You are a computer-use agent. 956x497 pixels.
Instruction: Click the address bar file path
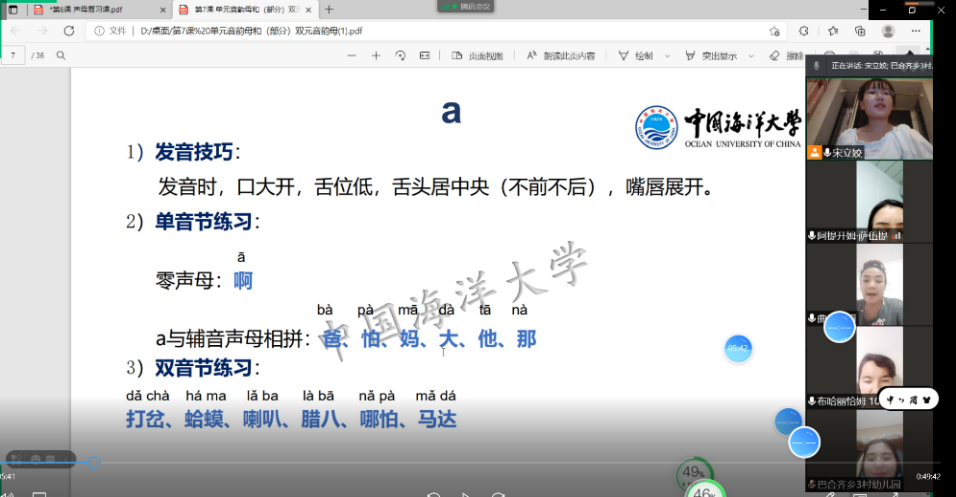coord(251,30)
